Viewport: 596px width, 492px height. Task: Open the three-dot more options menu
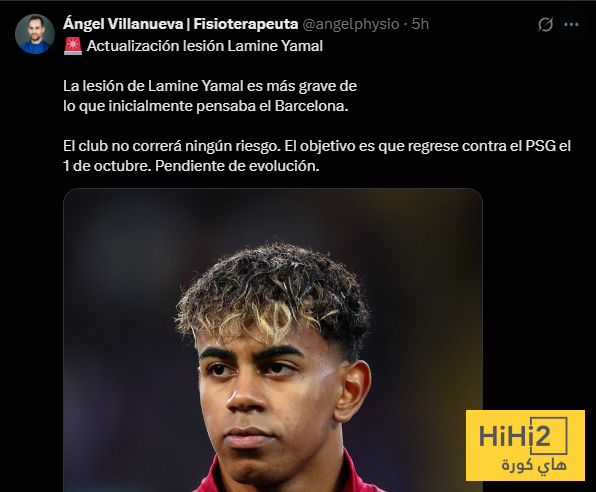571,25
